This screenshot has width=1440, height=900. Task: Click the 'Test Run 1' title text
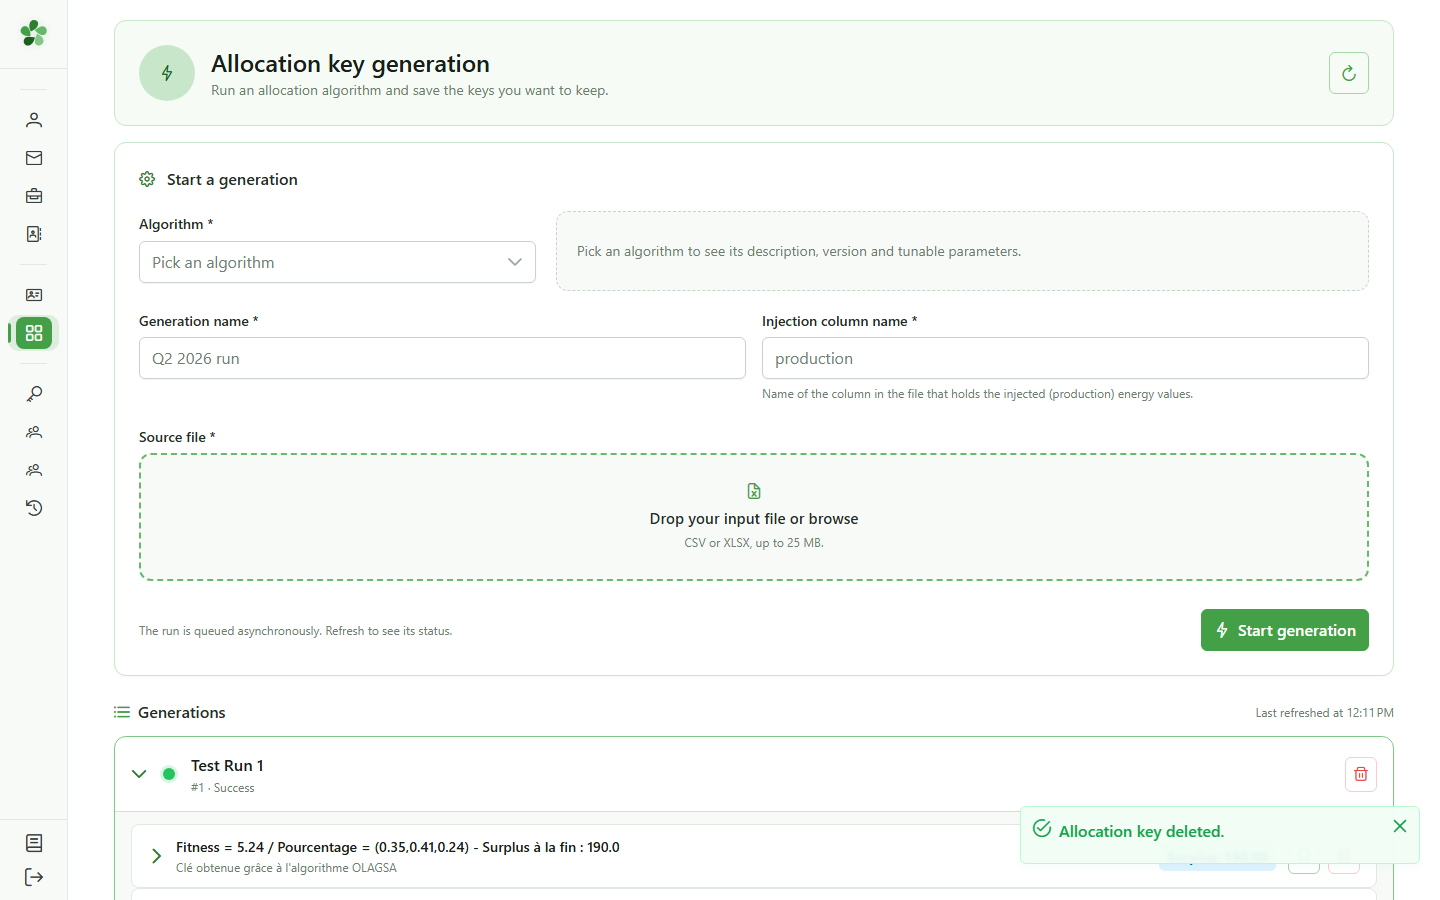[x=227, y=765]
